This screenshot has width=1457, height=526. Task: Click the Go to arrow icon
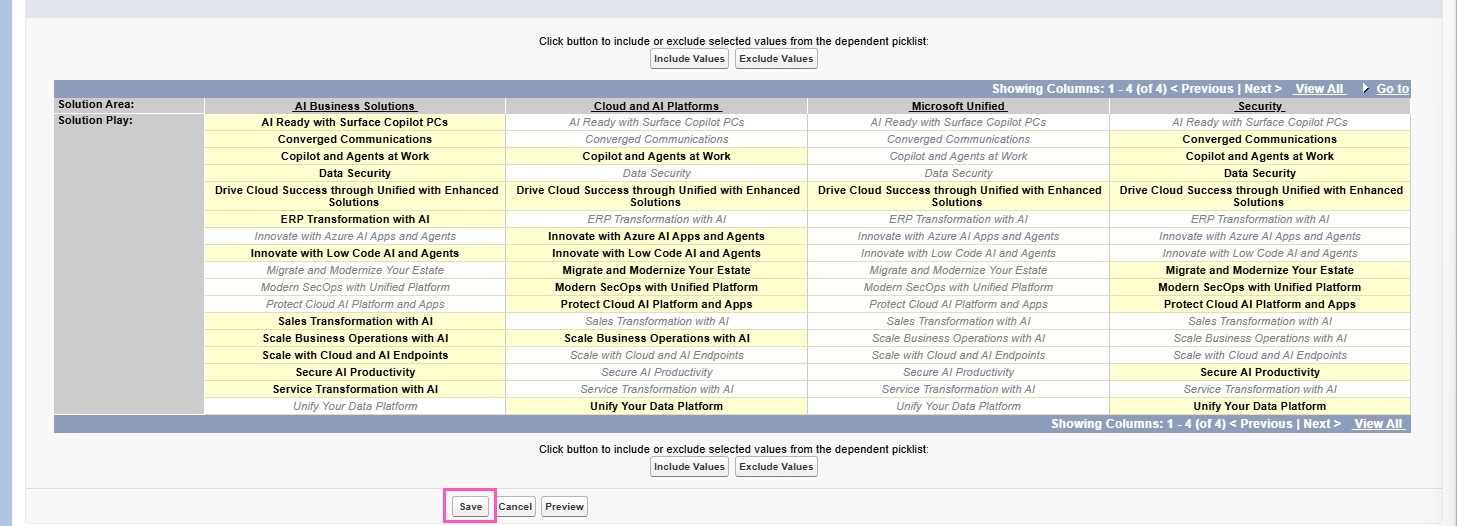point(1366,89)
